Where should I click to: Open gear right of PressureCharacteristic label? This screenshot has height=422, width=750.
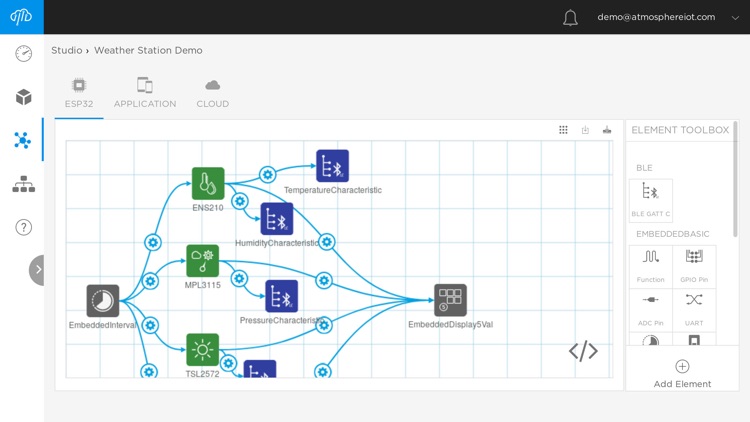324,326
